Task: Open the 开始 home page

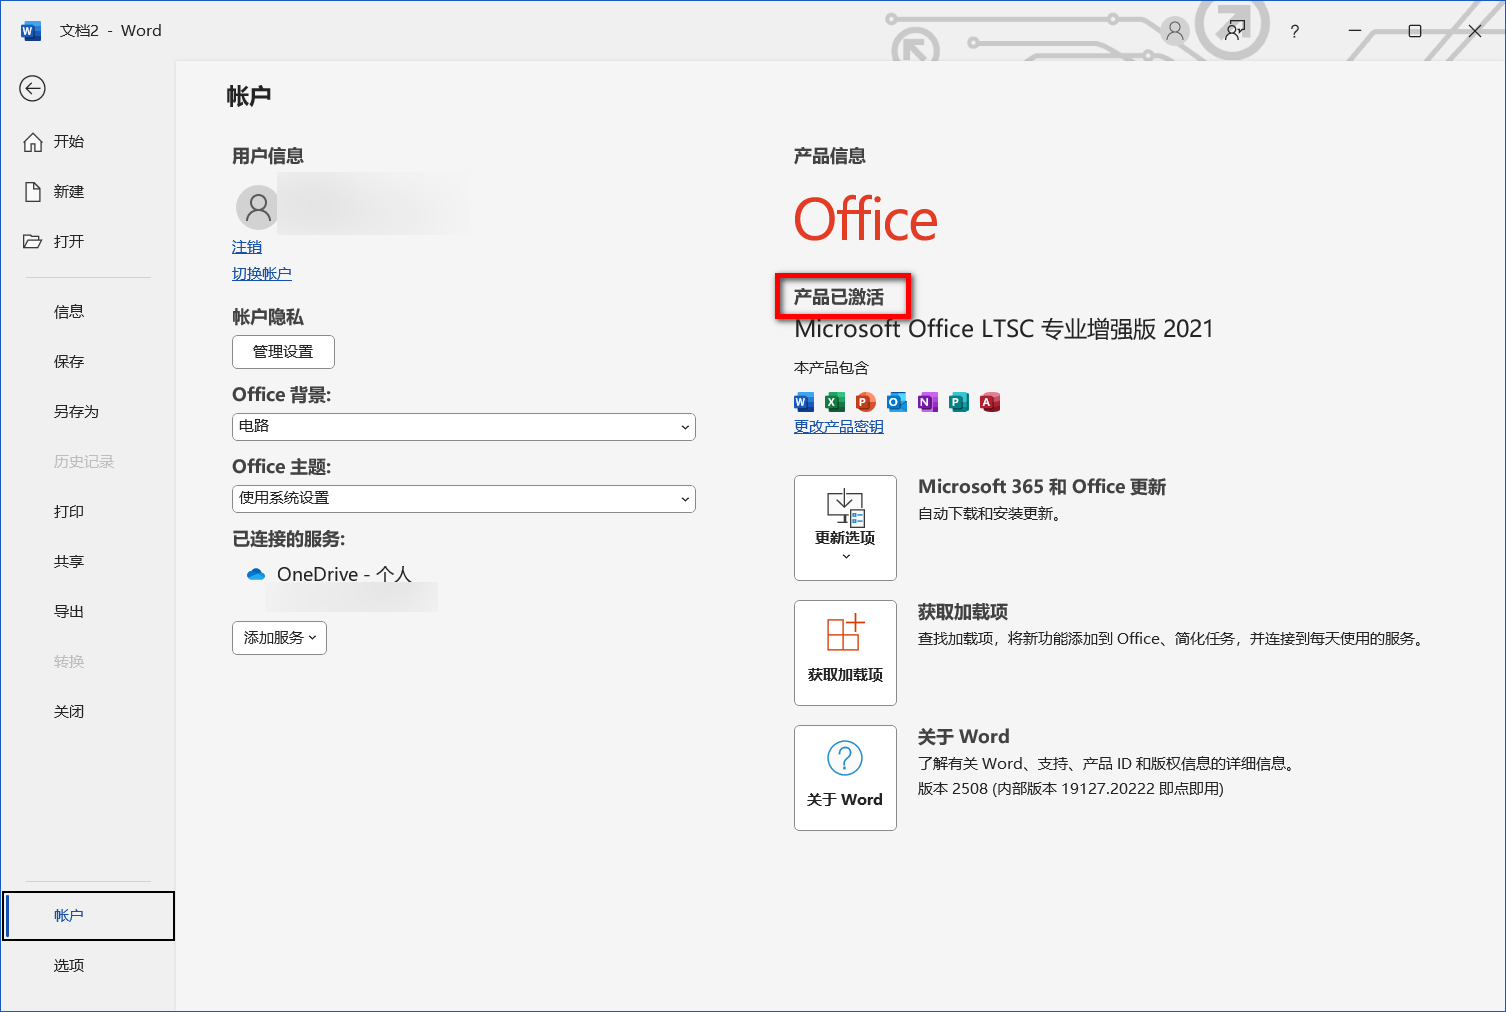Action: [69, 142]
